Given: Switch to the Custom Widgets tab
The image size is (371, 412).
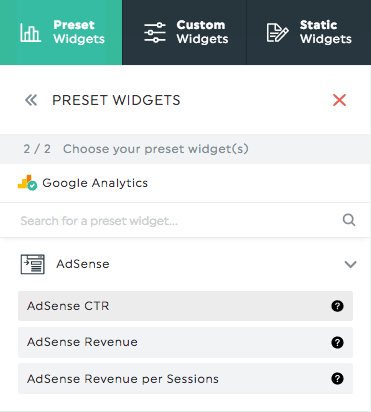Looking at the screenshot, I should 184,32.
